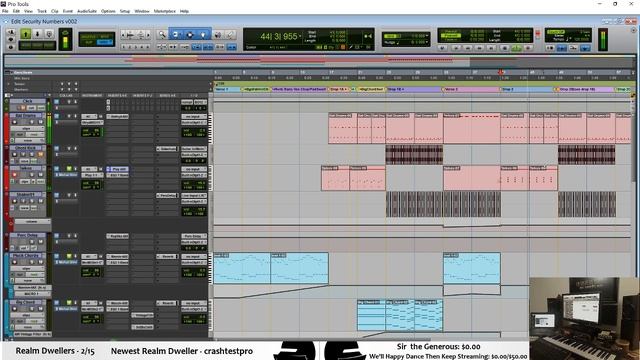This screenshot has height=360, width=640.
Task: Open Bat Drums input path selector
Action: [193, 116]
